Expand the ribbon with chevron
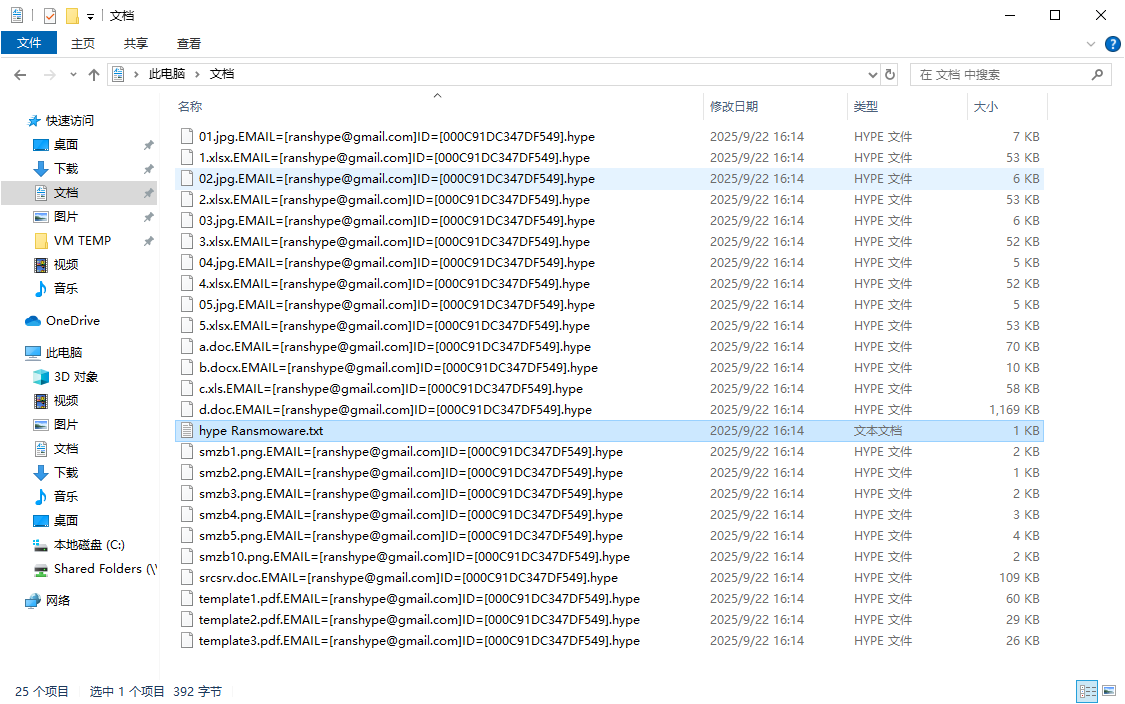 point(1091,44)
